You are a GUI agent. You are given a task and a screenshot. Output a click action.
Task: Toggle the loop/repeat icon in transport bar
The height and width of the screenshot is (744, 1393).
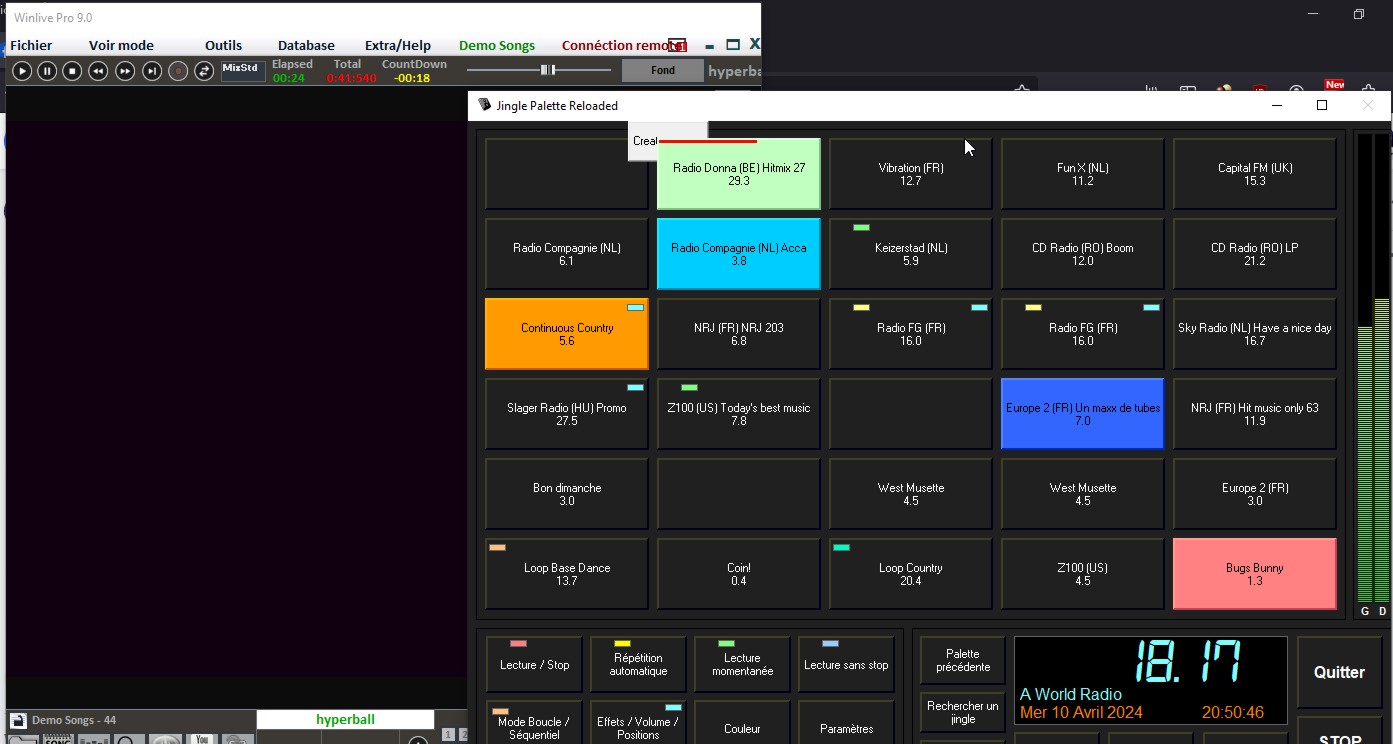click(x=204, y=71)
